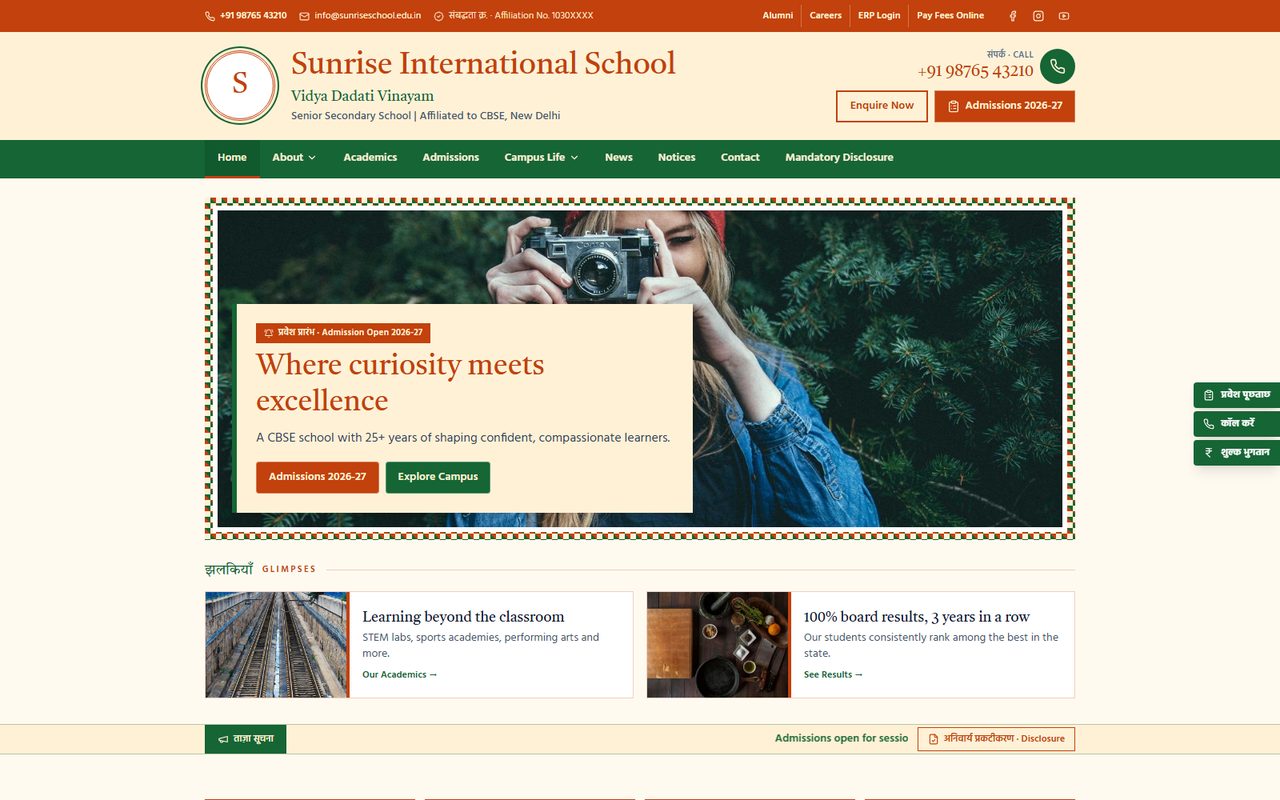Click the rupee icon on the side tab
This screenshot has width=1280, height=800.
coord(1209,452)
